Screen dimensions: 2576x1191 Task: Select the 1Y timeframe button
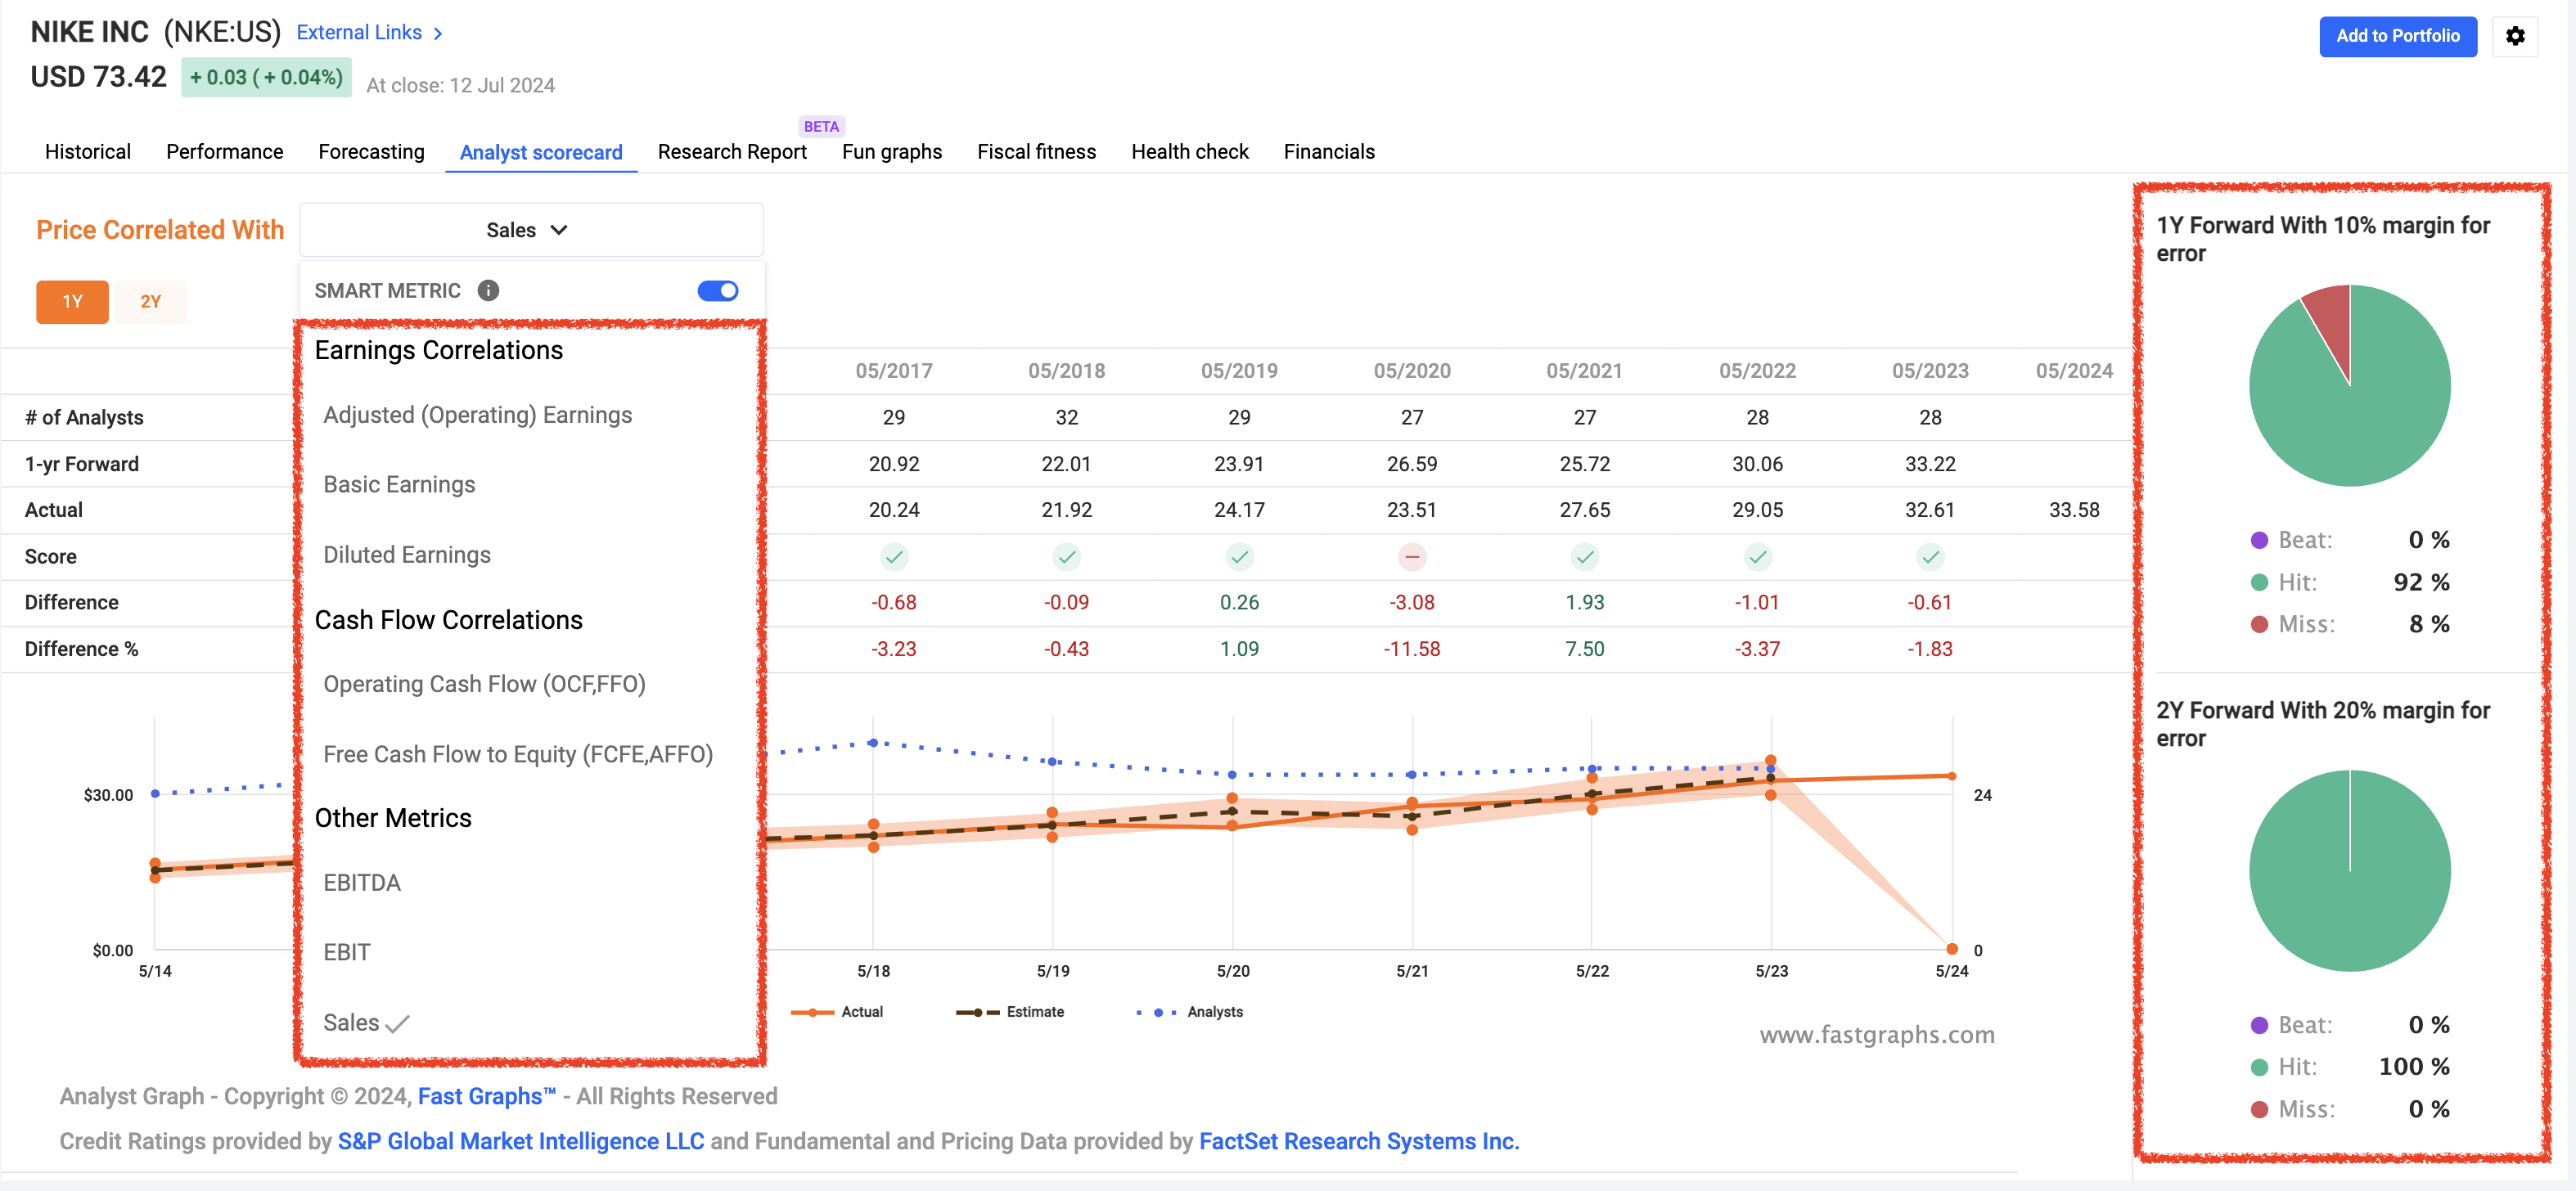pyautogui.click(x=72, y=301)
